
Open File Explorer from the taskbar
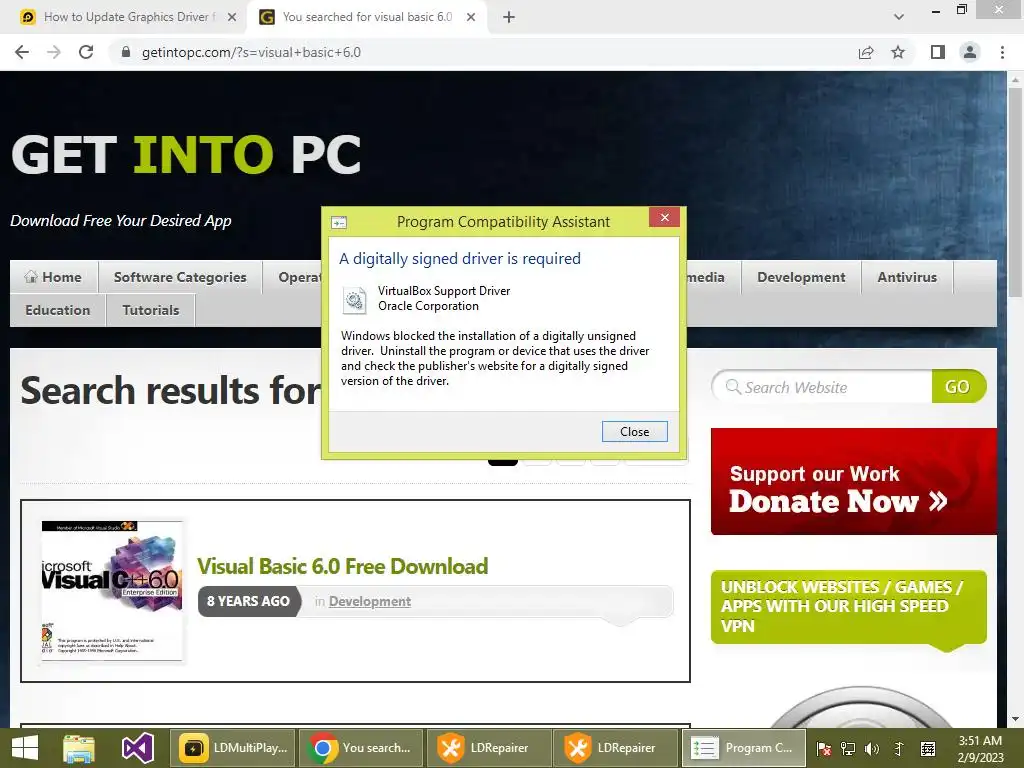point(79,748)
